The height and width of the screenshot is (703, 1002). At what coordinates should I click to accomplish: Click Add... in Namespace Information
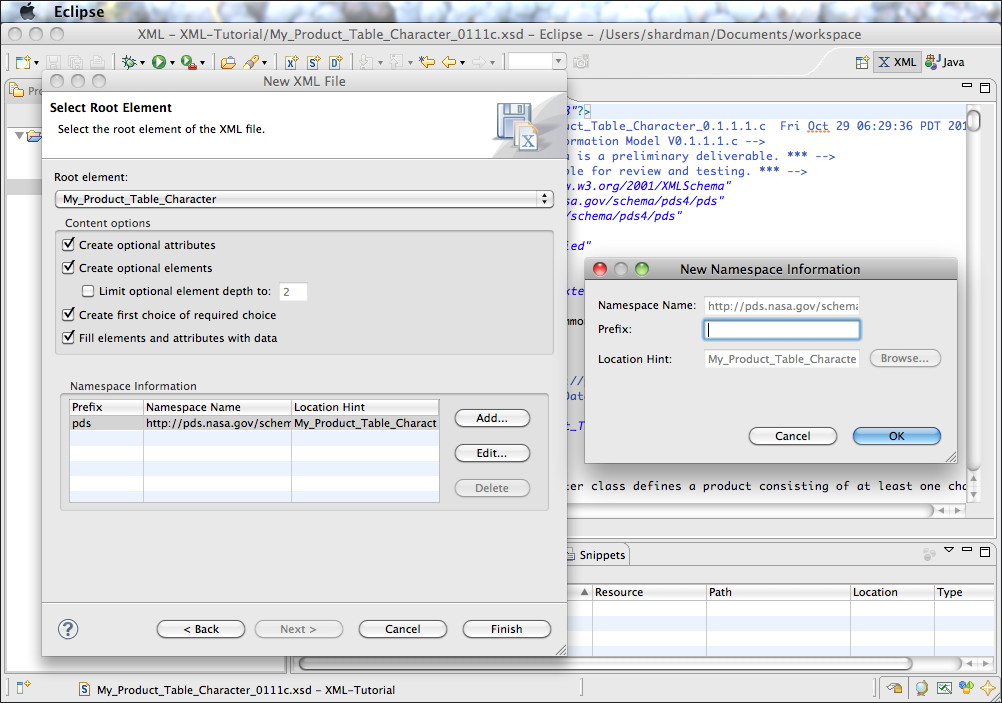pos(492,418)
